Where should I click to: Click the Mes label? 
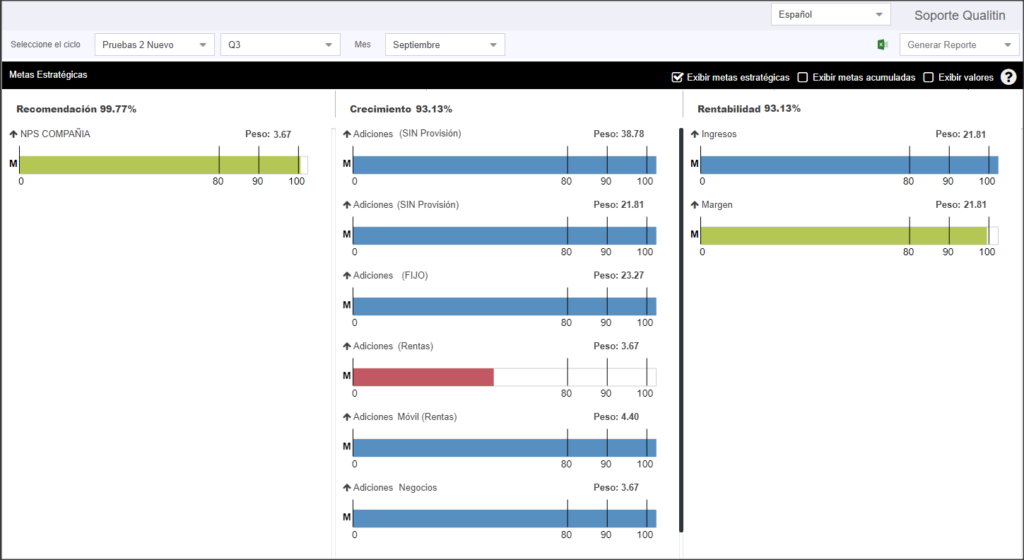[362, 44]
